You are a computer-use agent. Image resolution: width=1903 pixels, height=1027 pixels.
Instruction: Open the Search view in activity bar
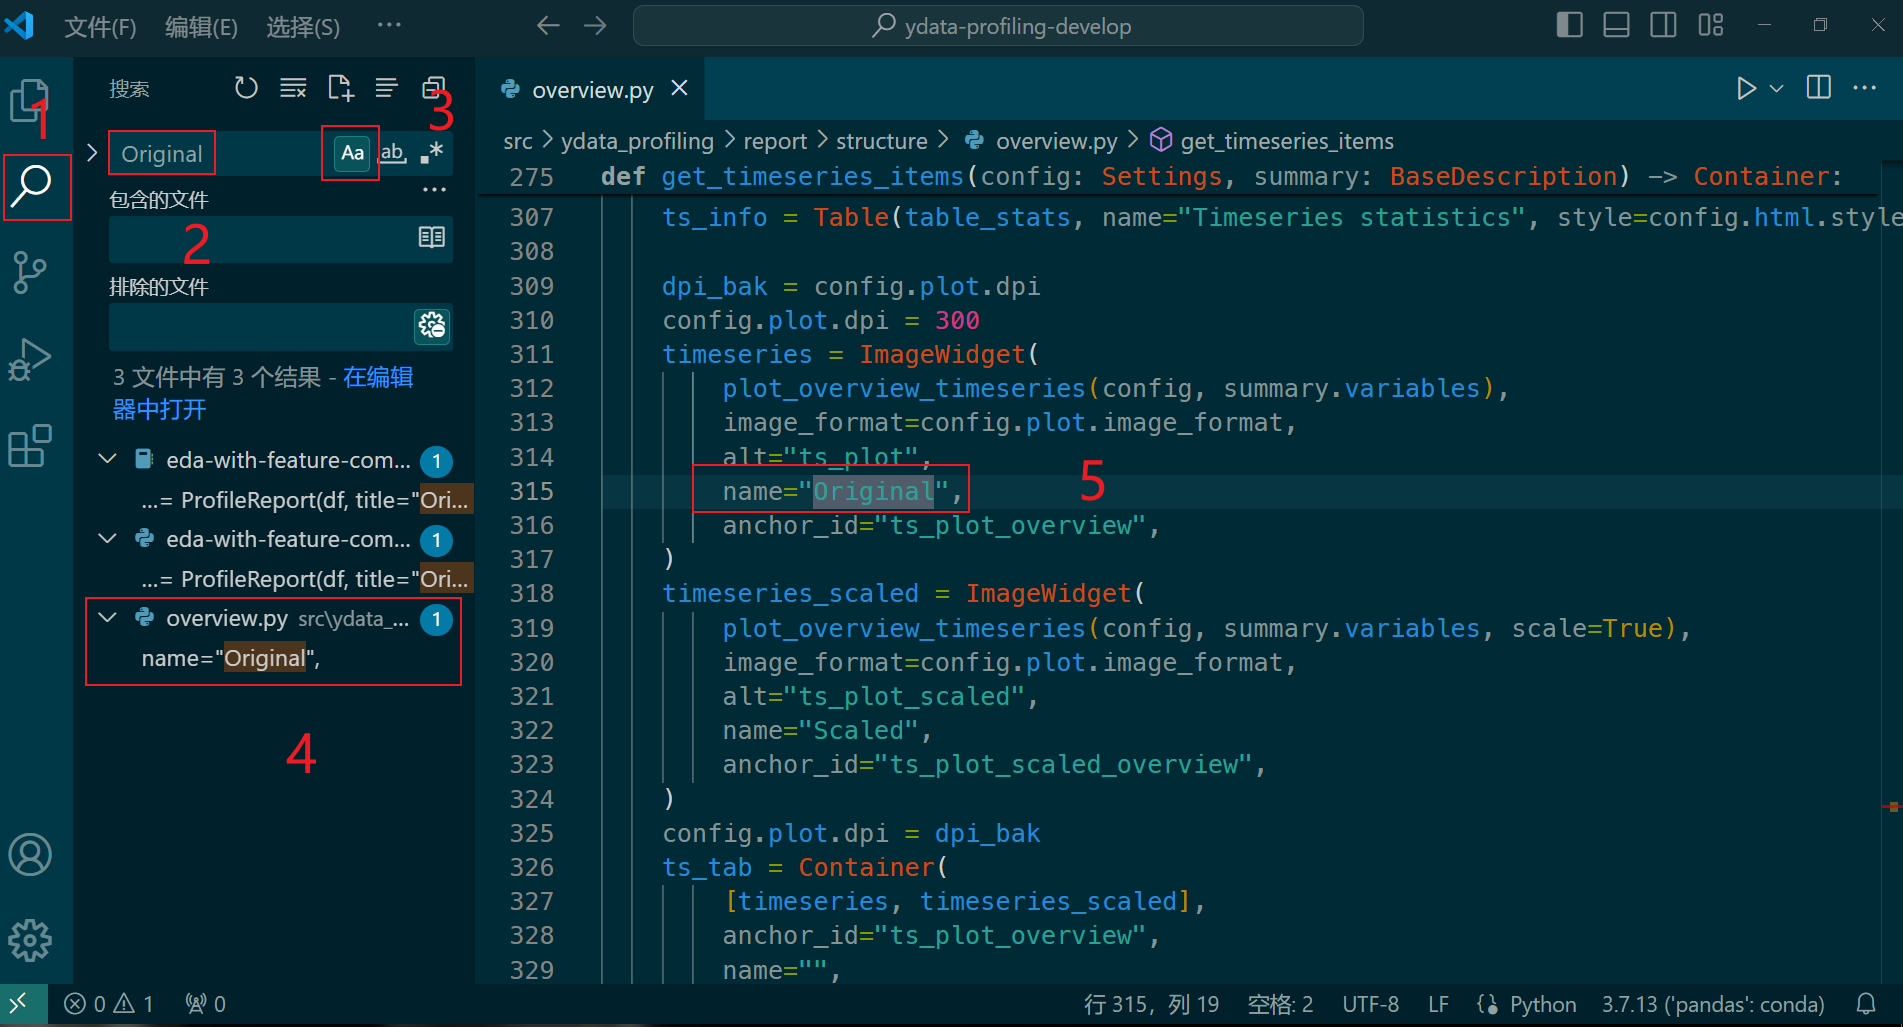click(x=32, y=186)
